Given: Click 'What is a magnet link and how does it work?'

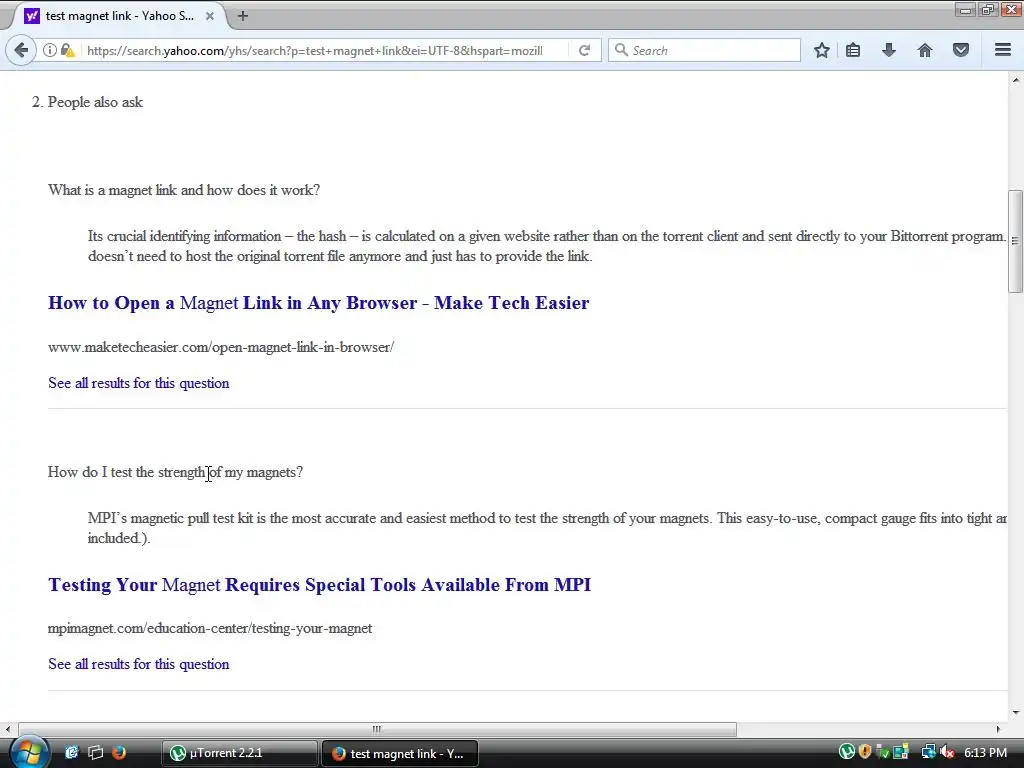Looking at the screenshot, I should point(184,190).
